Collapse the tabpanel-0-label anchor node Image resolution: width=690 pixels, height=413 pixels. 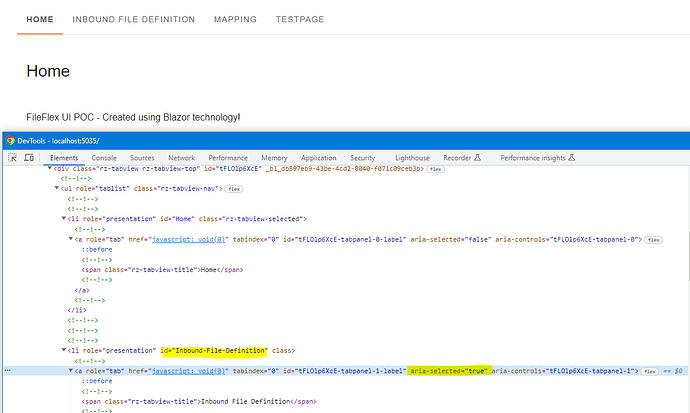[x=71, y=239]
